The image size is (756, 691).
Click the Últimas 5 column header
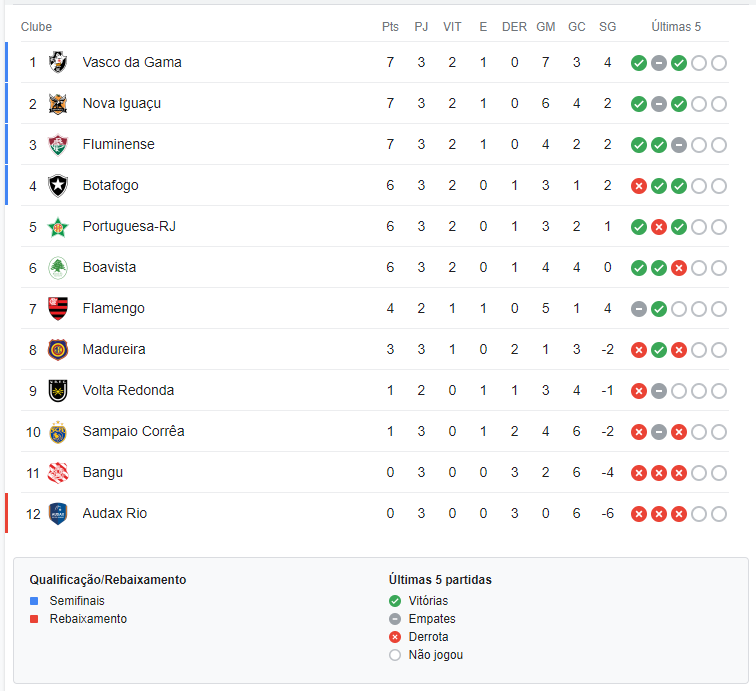pos(676,27)
